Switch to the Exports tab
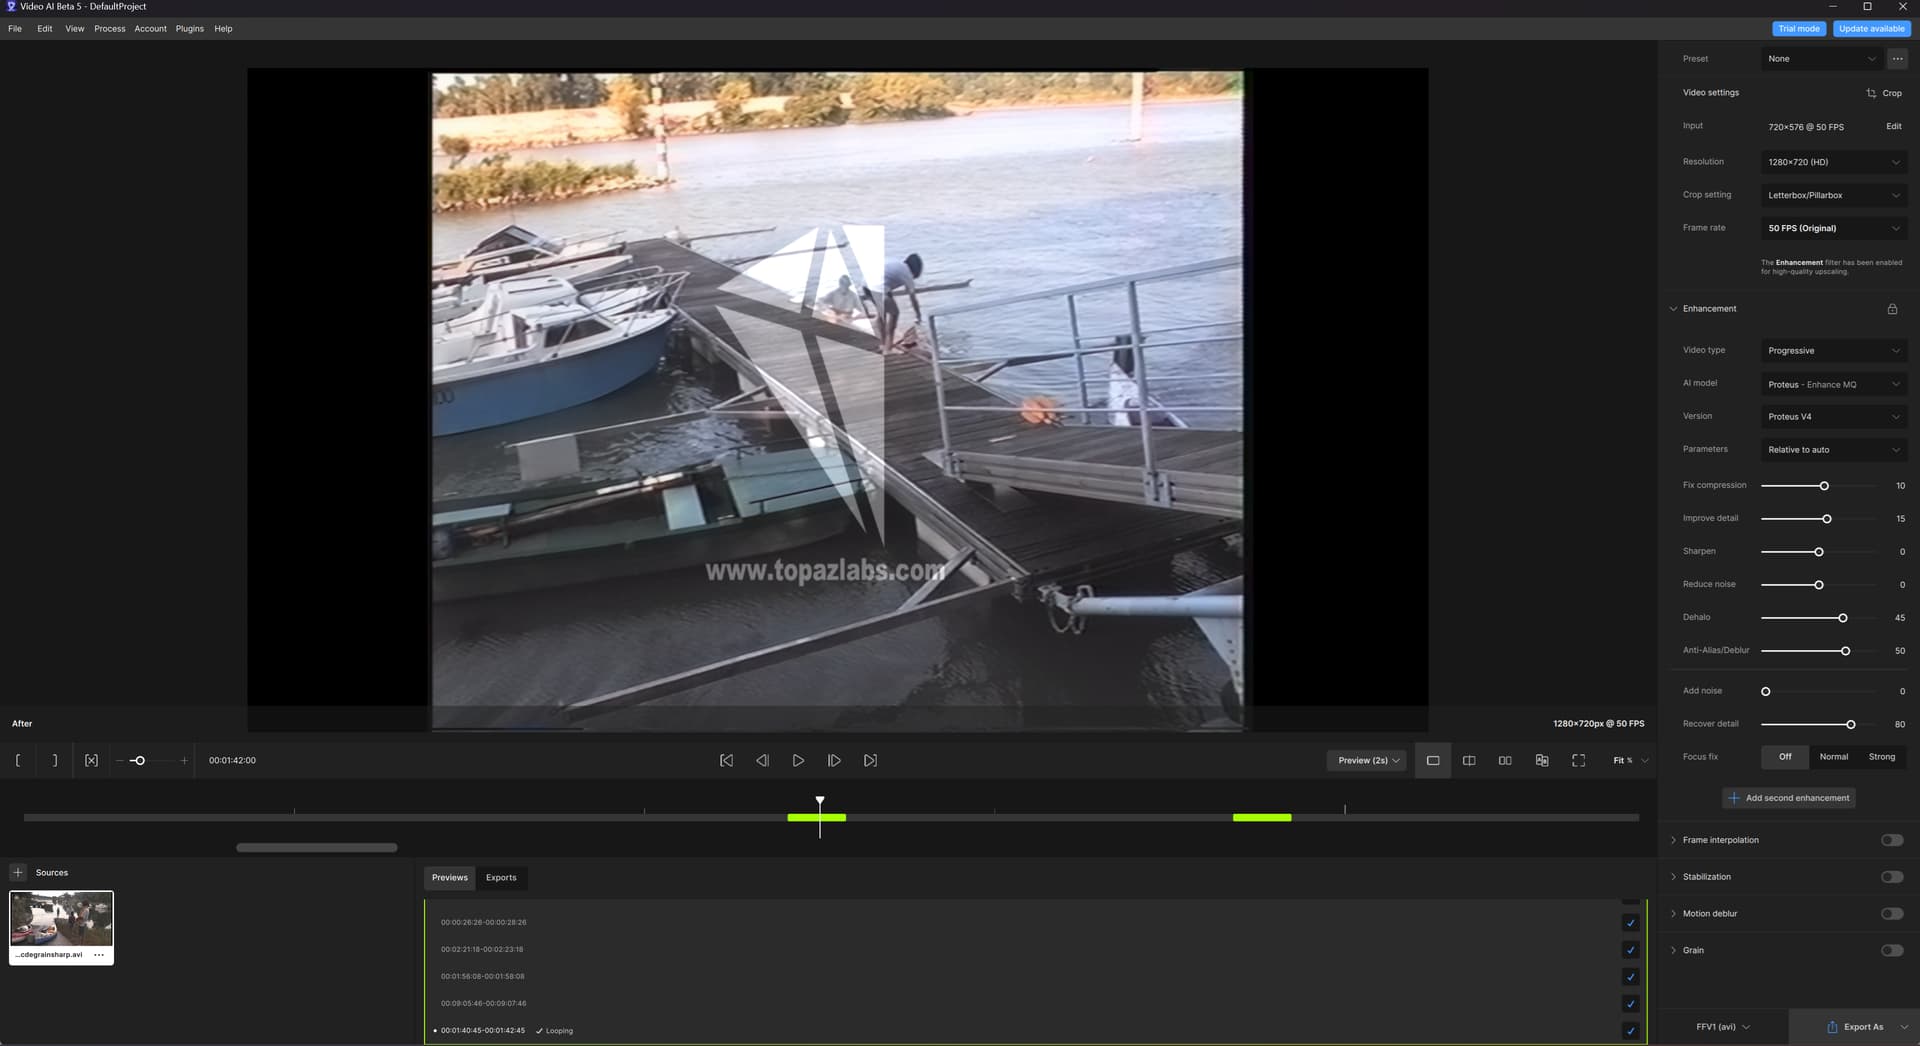Image resolution: width=1920 pixels, height=1046 pixels. coord(501,877)
